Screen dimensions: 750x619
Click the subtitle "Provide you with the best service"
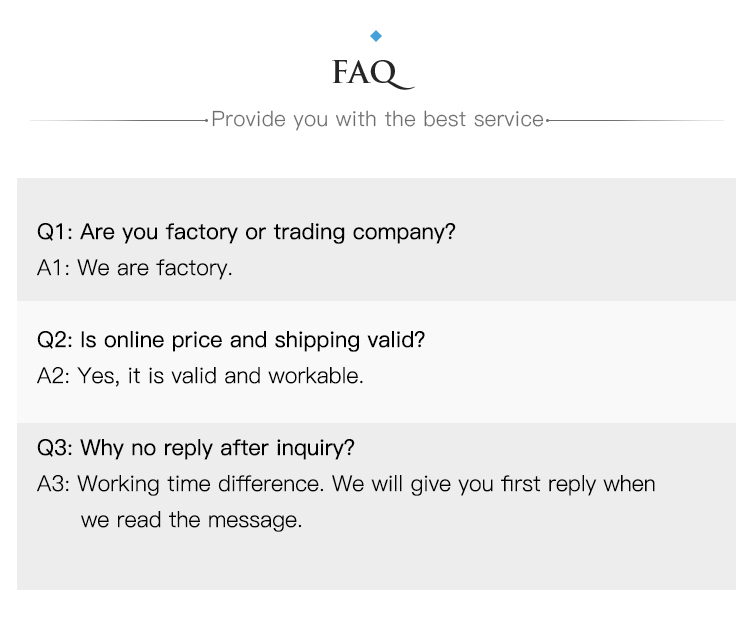pyautogui.click(x=377, y=119)
